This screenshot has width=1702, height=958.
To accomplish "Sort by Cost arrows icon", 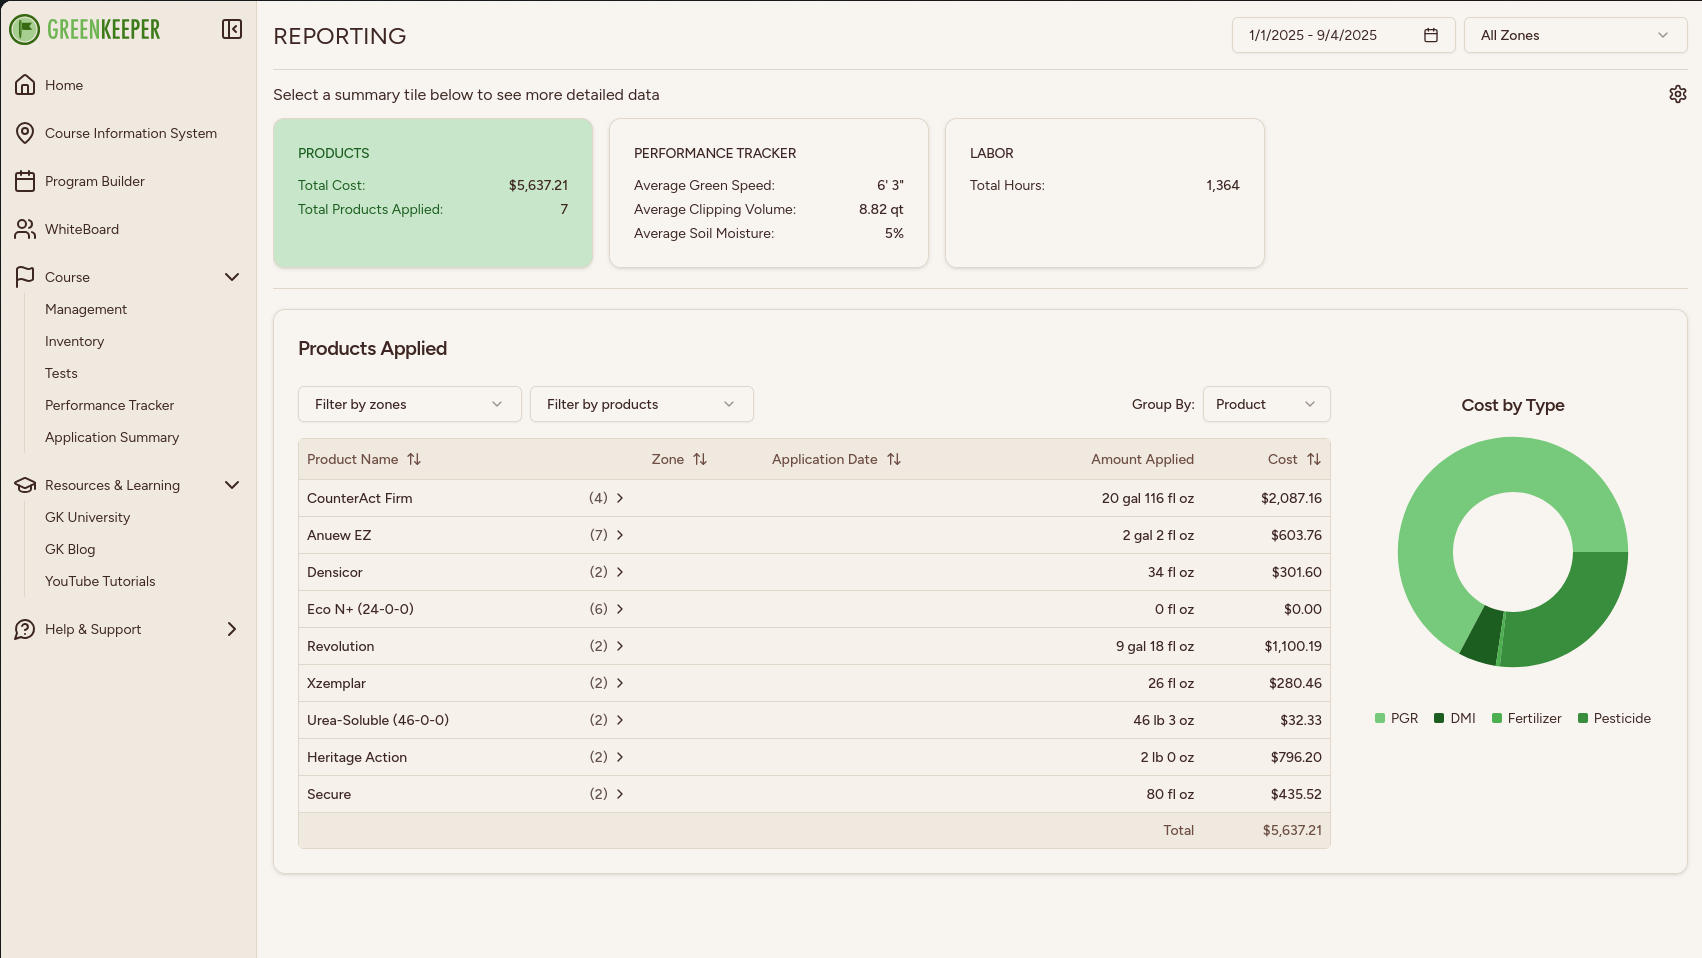I will click(x=1314, y=459).
